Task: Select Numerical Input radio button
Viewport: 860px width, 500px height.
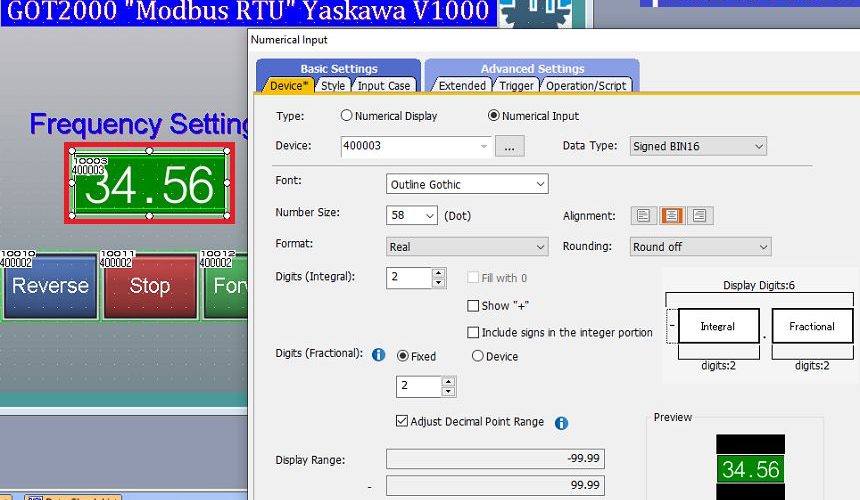Action: pyautogui.click(x=493, y=116)
